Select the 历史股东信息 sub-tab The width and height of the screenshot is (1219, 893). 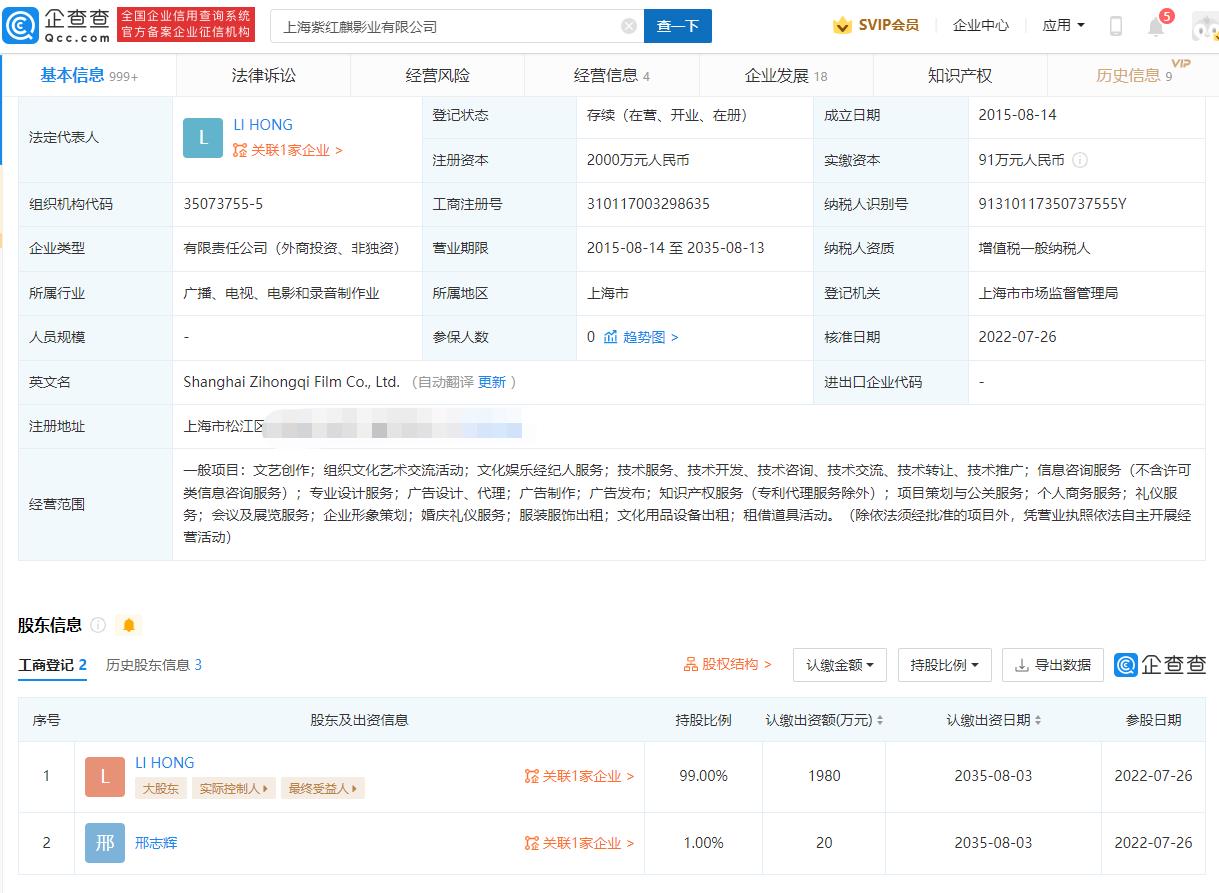click(154, 665)
